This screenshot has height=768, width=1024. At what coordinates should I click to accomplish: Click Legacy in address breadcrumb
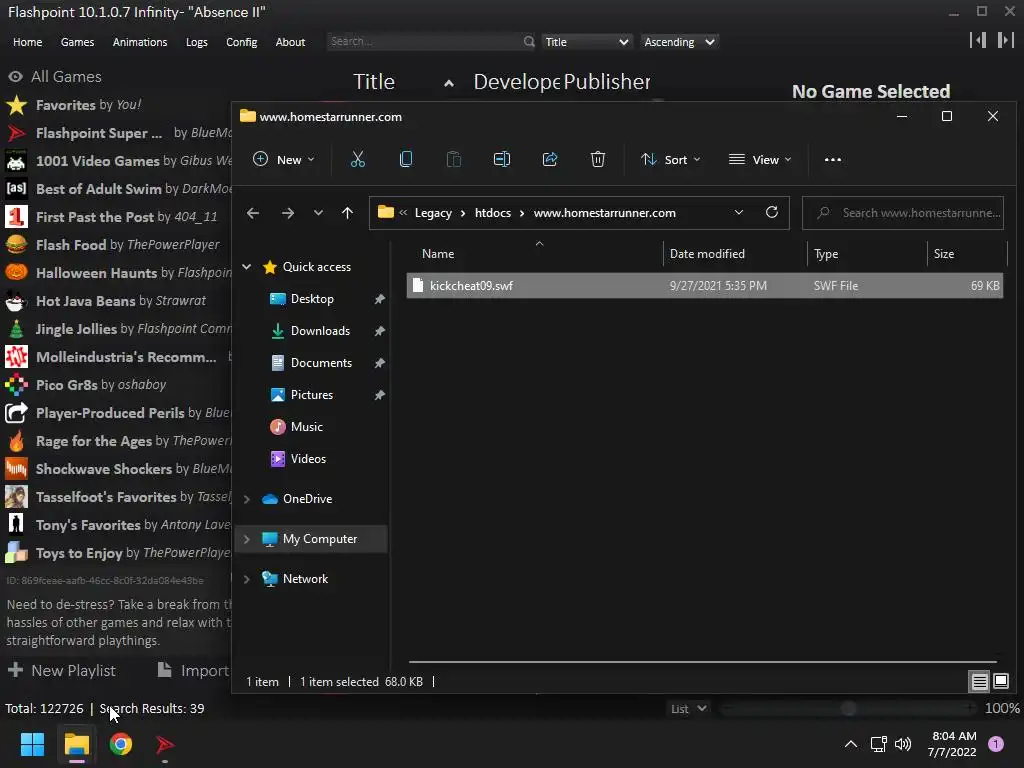click(433, 213)
